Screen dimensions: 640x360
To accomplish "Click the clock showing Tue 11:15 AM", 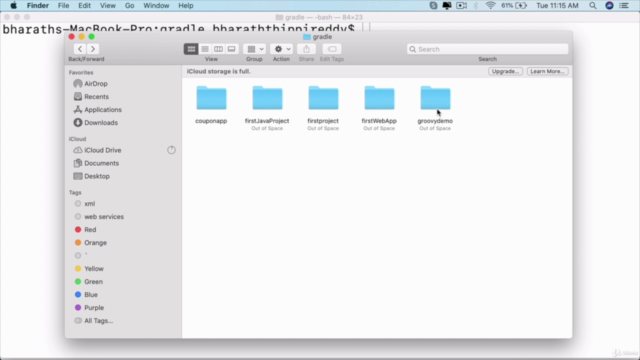I will 558,6.
